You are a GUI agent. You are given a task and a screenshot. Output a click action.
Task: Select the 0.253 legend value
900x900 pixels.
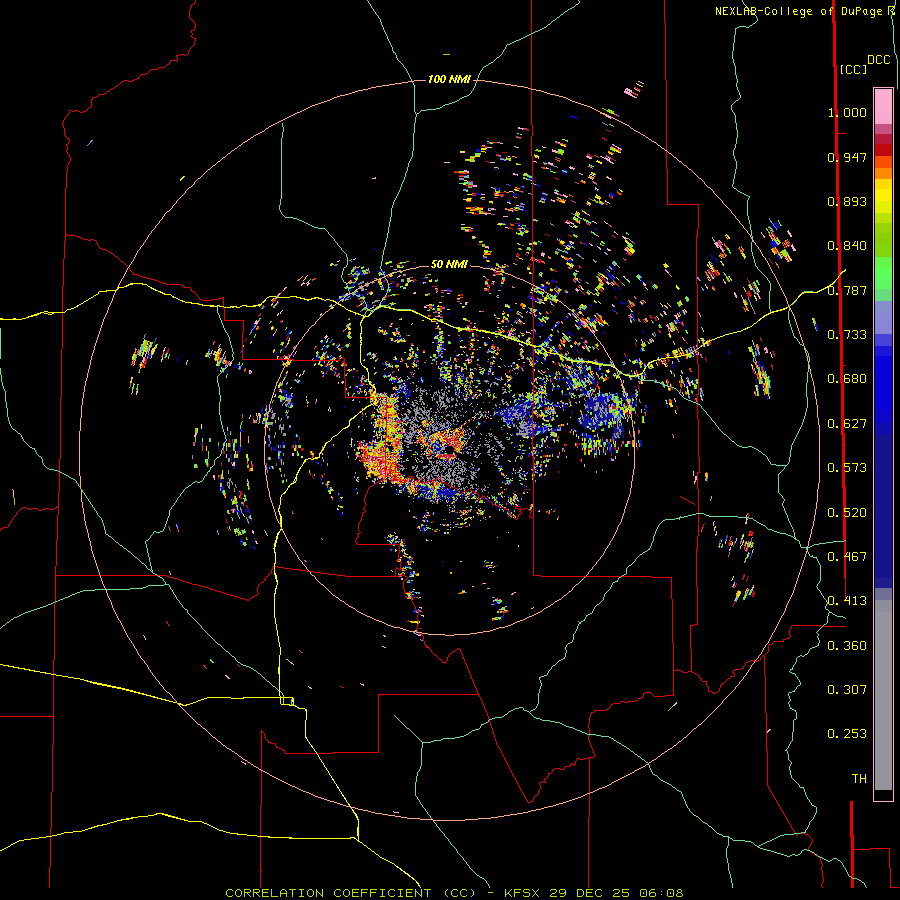tap(847, 734)
